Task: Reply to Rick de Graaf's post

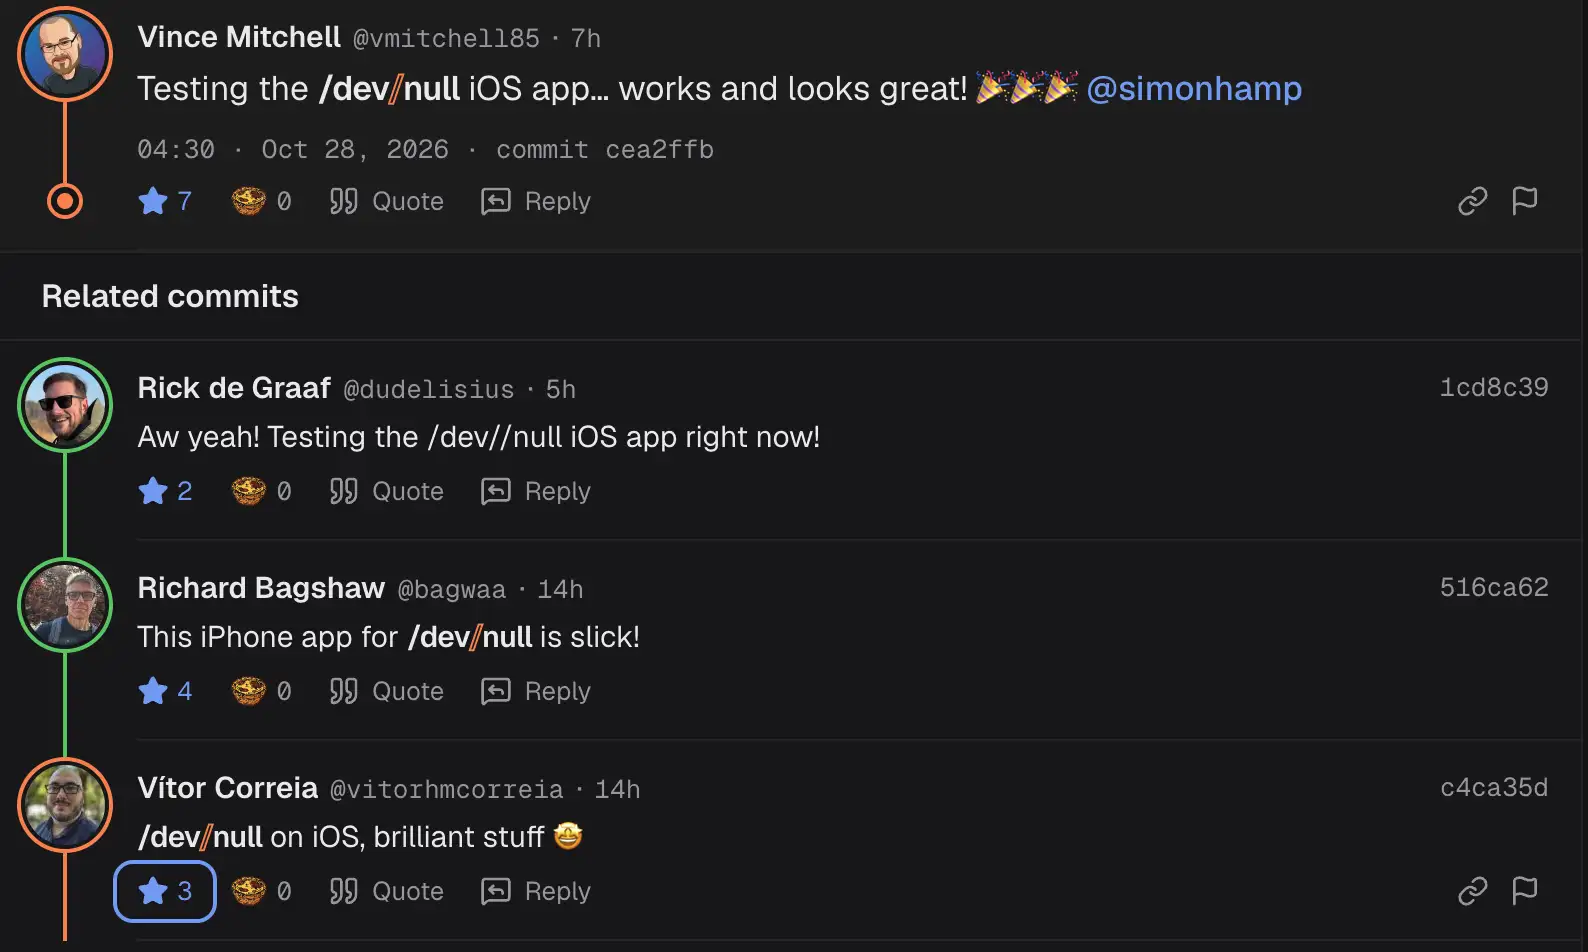Action: click(x=536, y=491)
